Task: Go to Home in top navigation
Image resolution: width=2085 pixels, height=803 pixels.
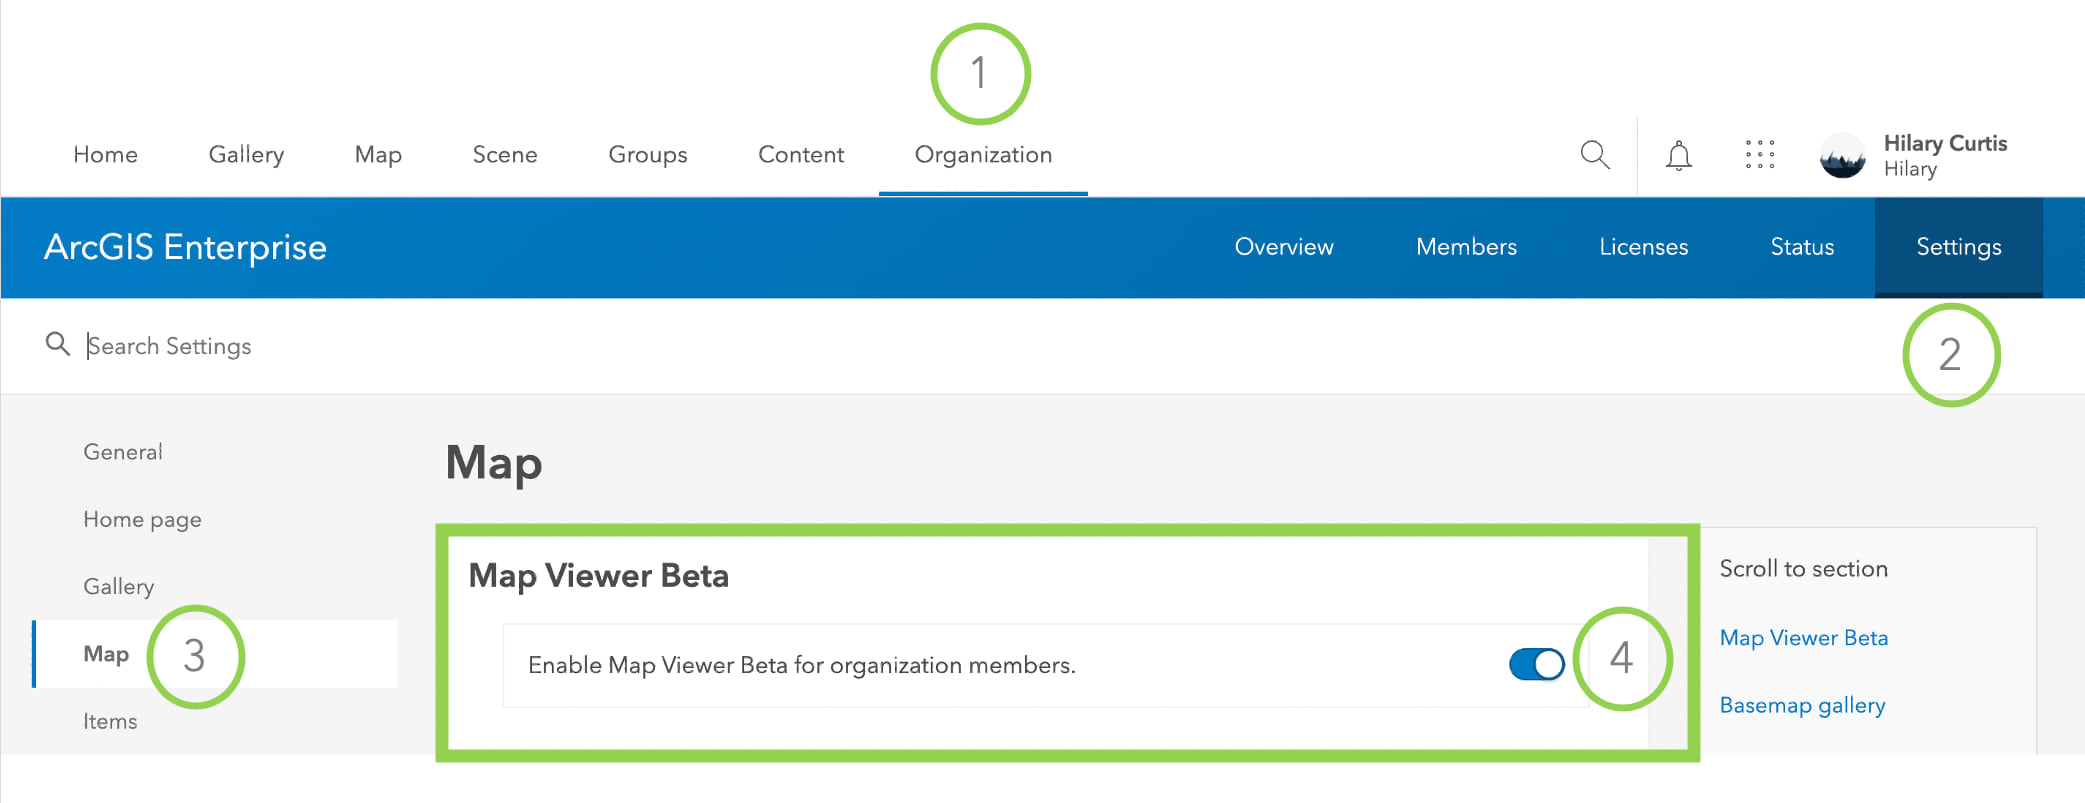Action: [105, 154]
